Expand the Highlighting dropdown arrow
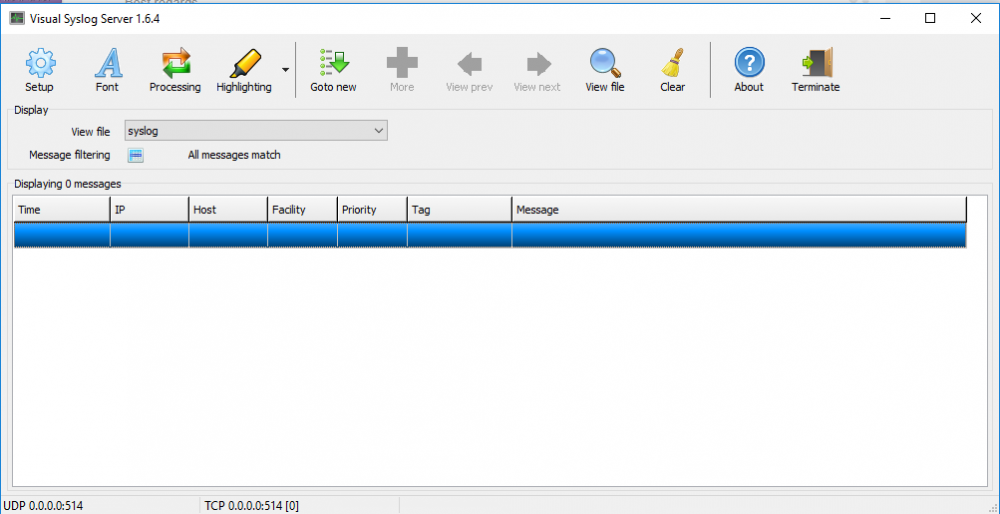 [285, 70]
